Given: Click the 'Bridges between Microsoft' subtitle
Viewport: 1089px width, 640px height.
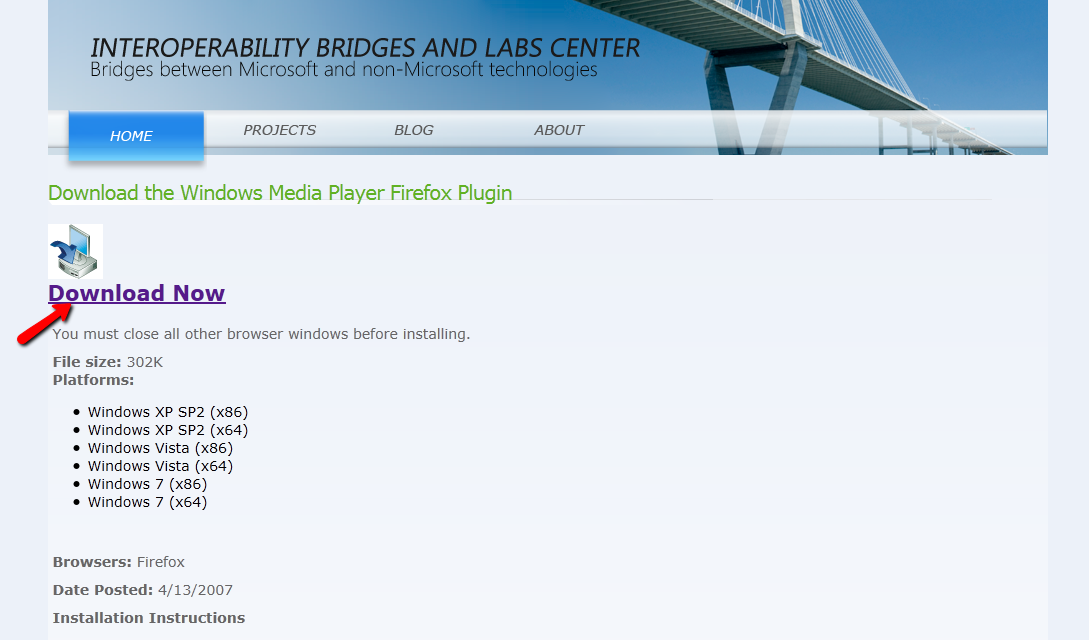Looking at the screenshot, I should click(344, 69).
